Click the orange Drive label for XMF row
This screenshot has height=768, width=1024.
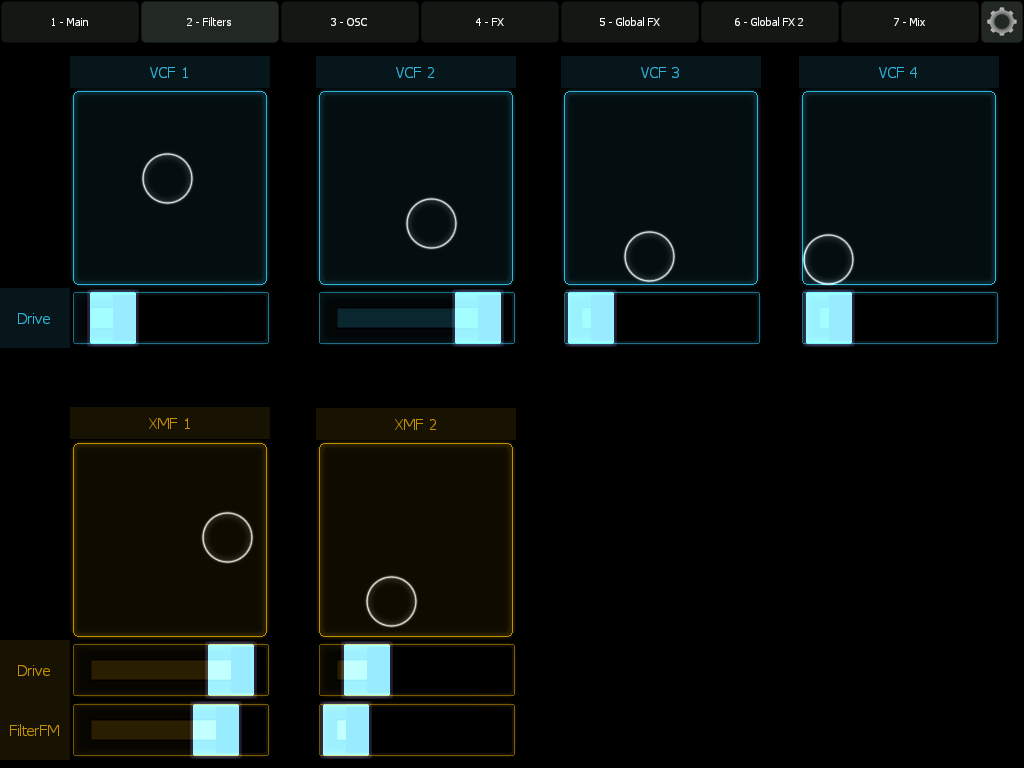coord(34,670)
